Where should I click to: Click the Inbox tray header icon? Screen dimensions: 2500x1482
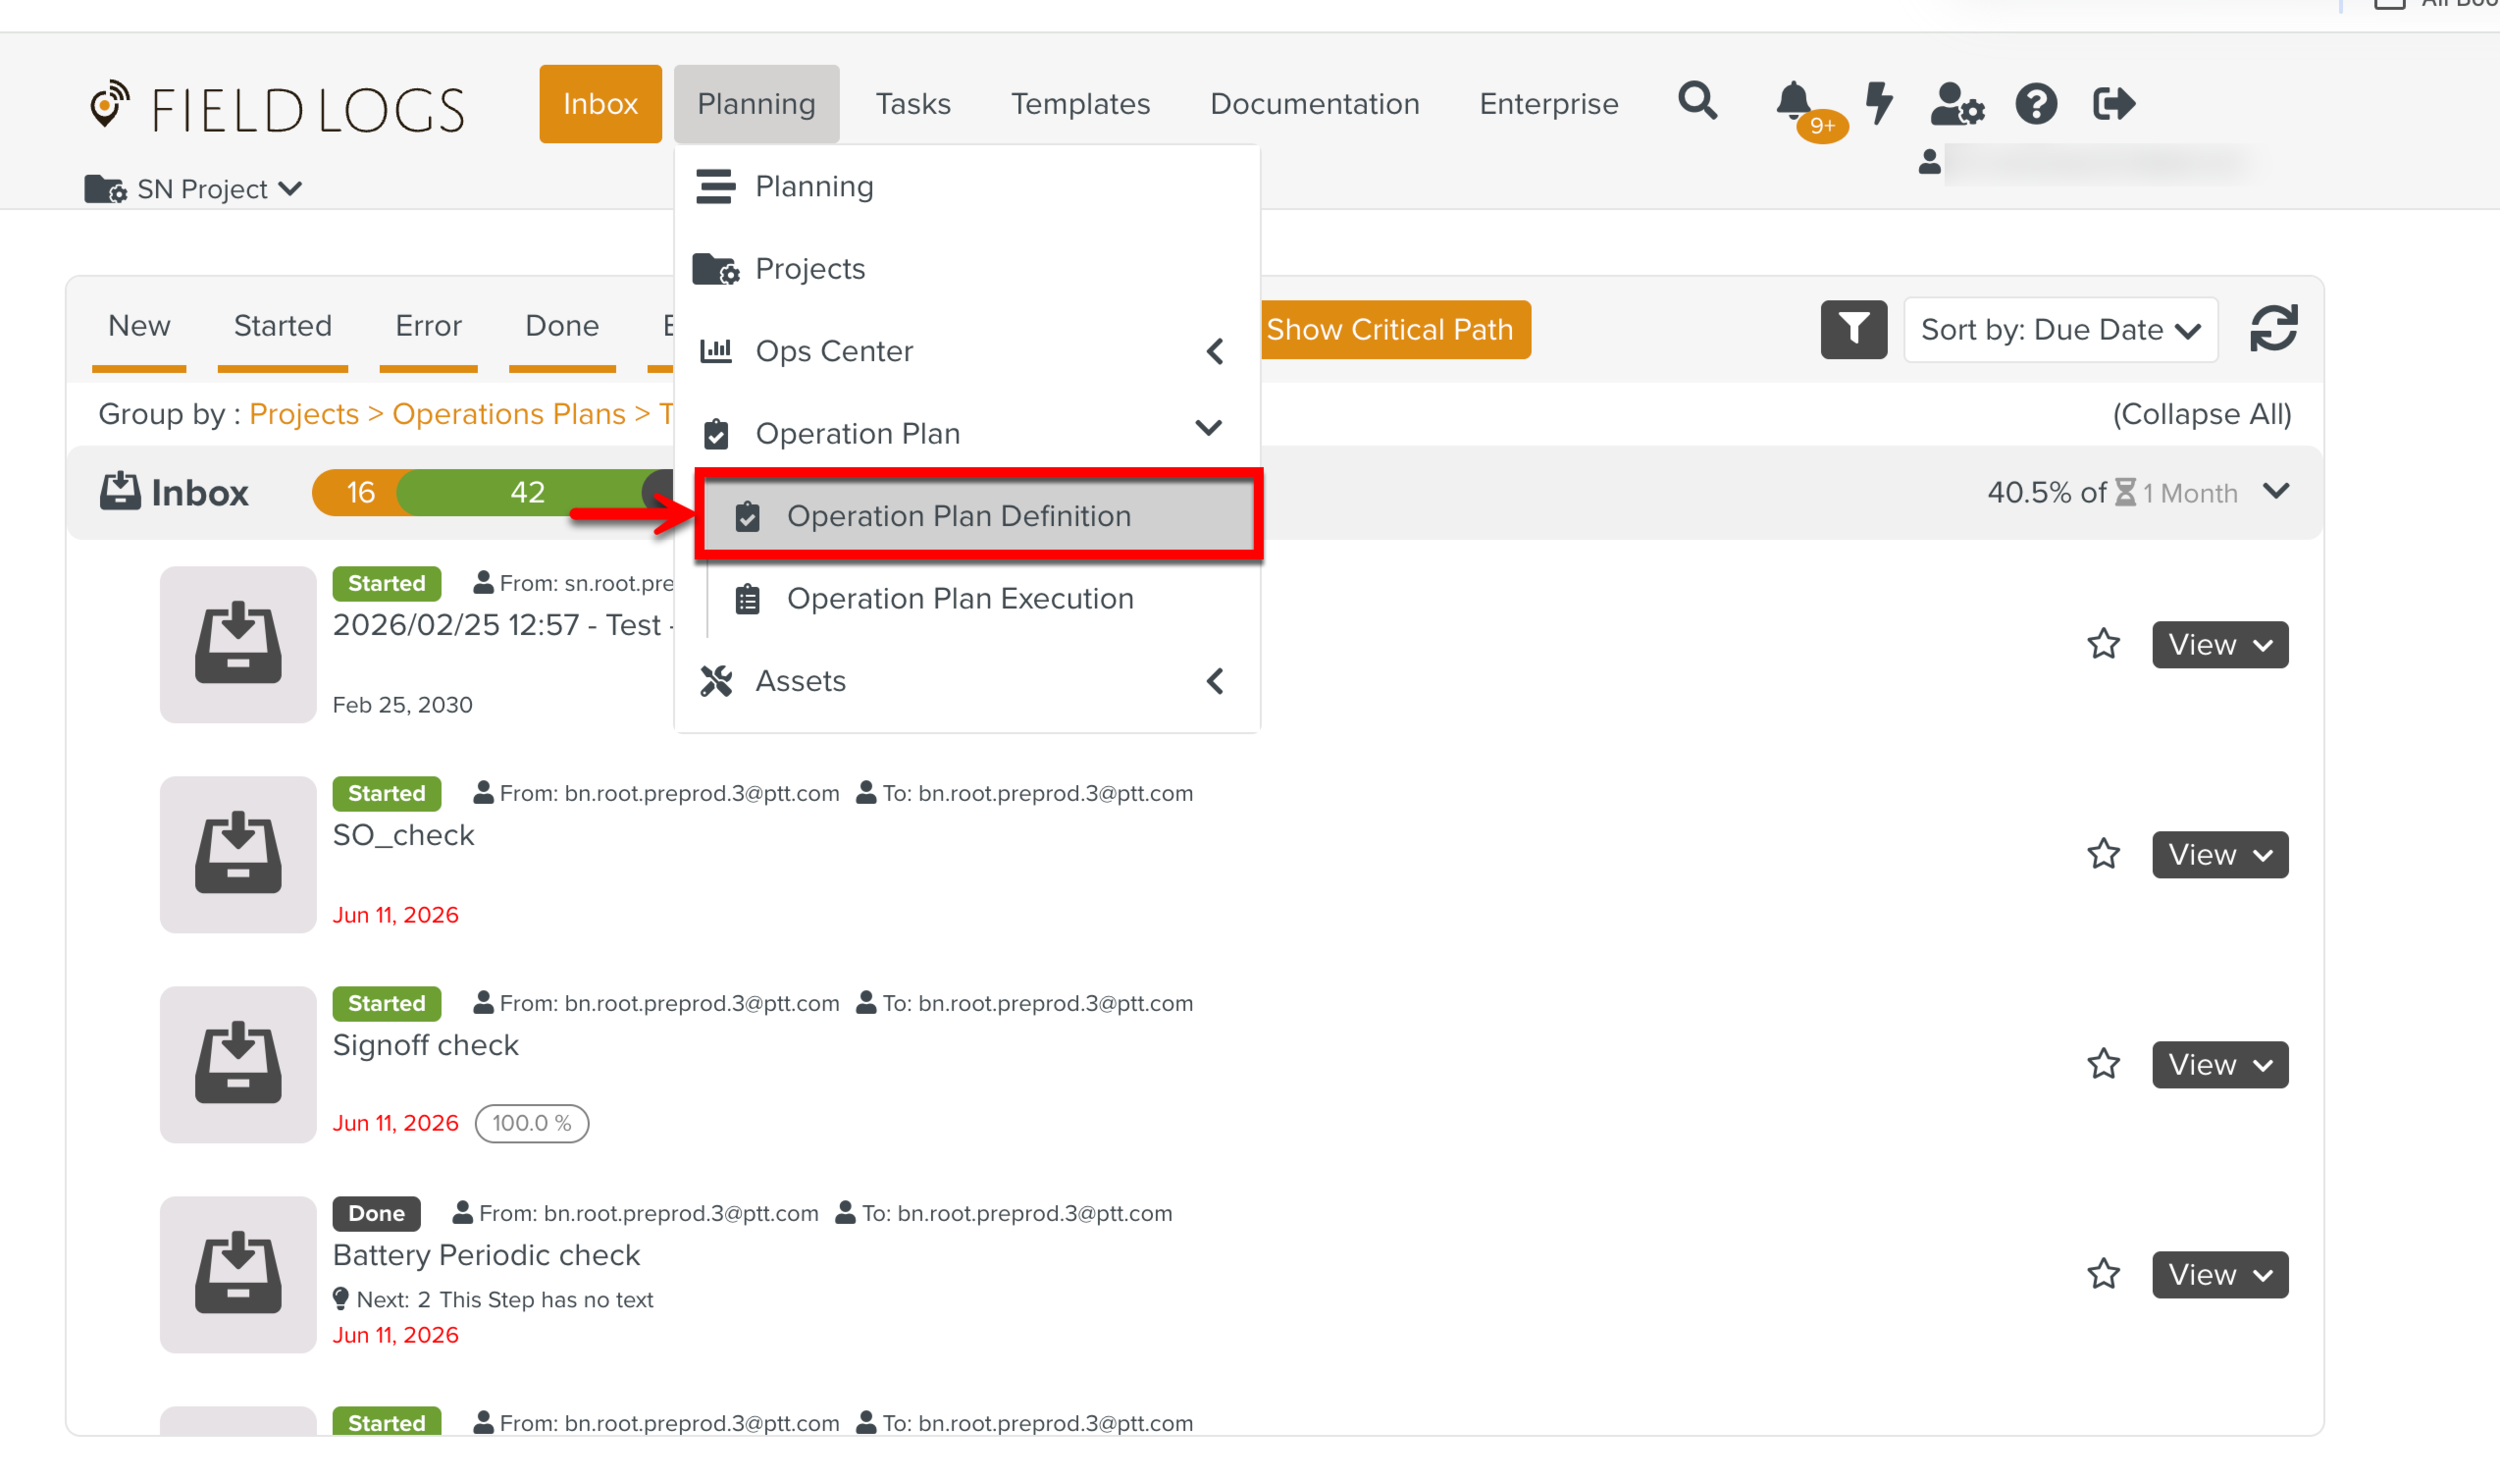(x=120, y=491)
